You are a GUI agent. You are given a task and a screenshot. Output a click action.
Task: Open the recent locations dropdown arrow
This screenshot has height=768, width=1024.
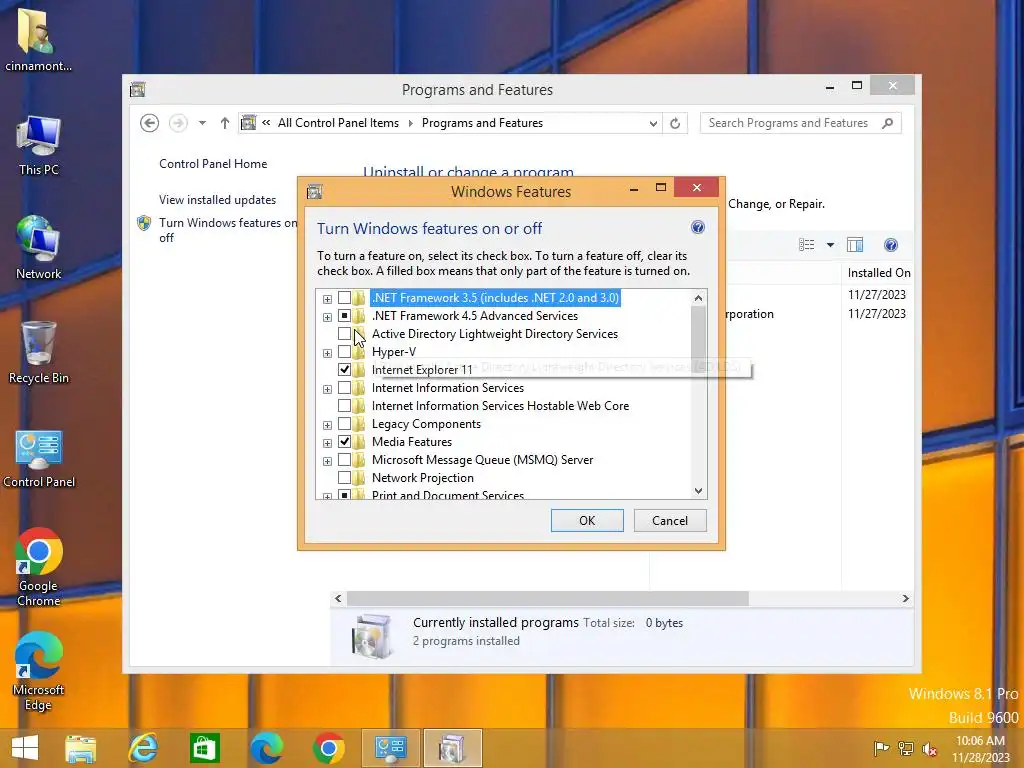pos(202,123)
